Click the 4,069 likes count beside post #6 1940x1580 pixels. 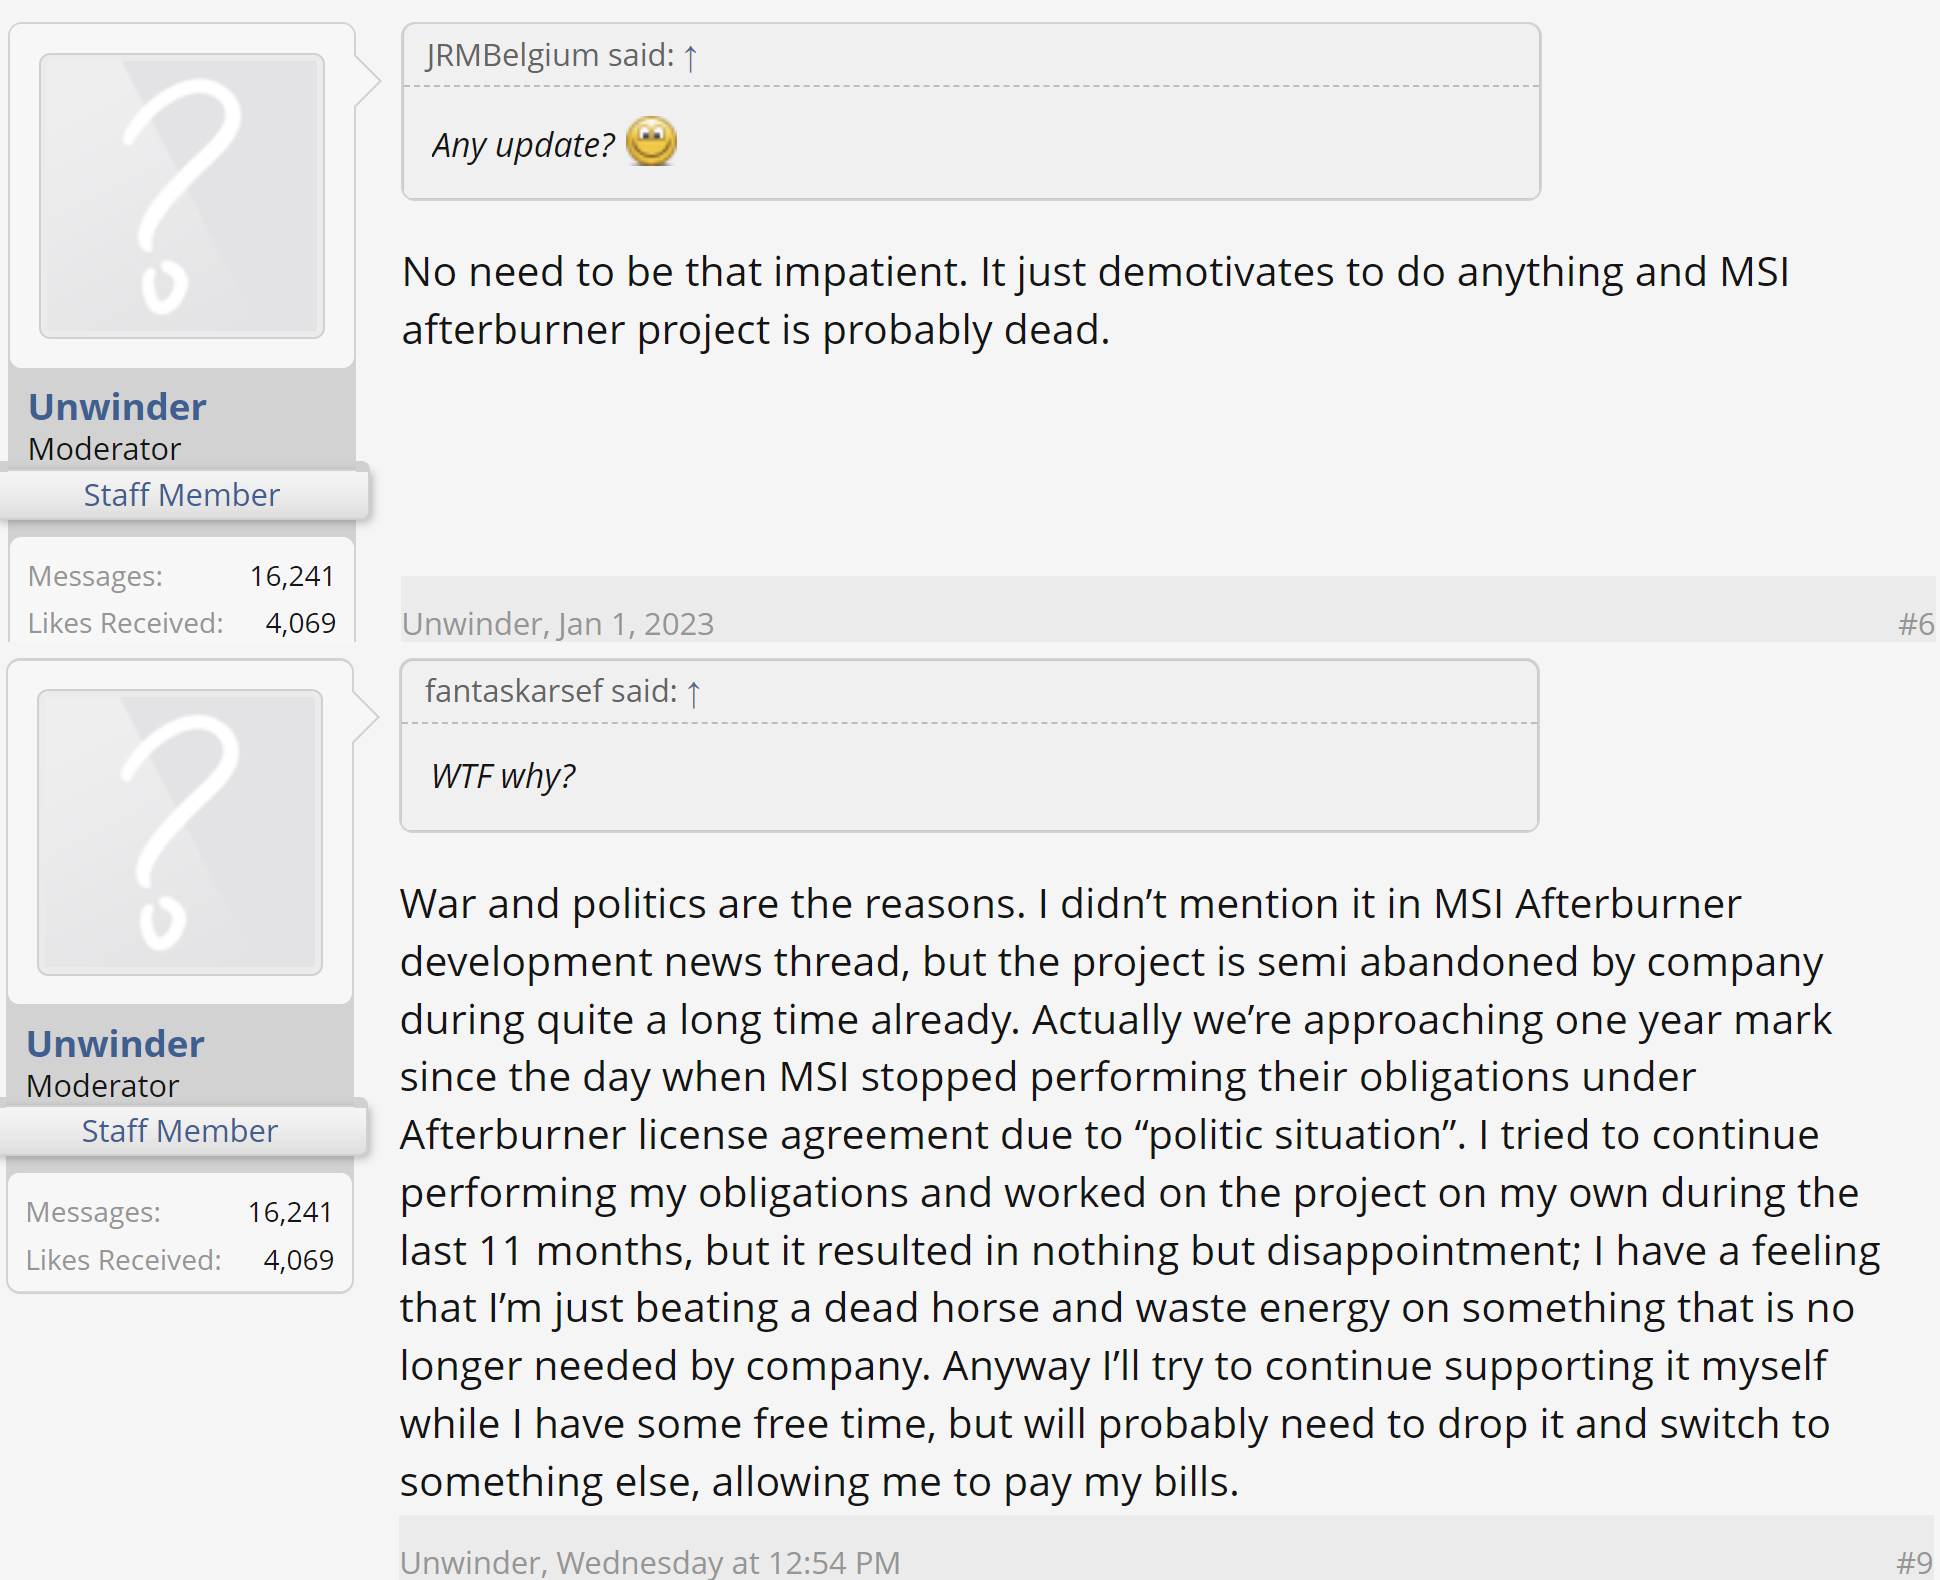(300, 624)
